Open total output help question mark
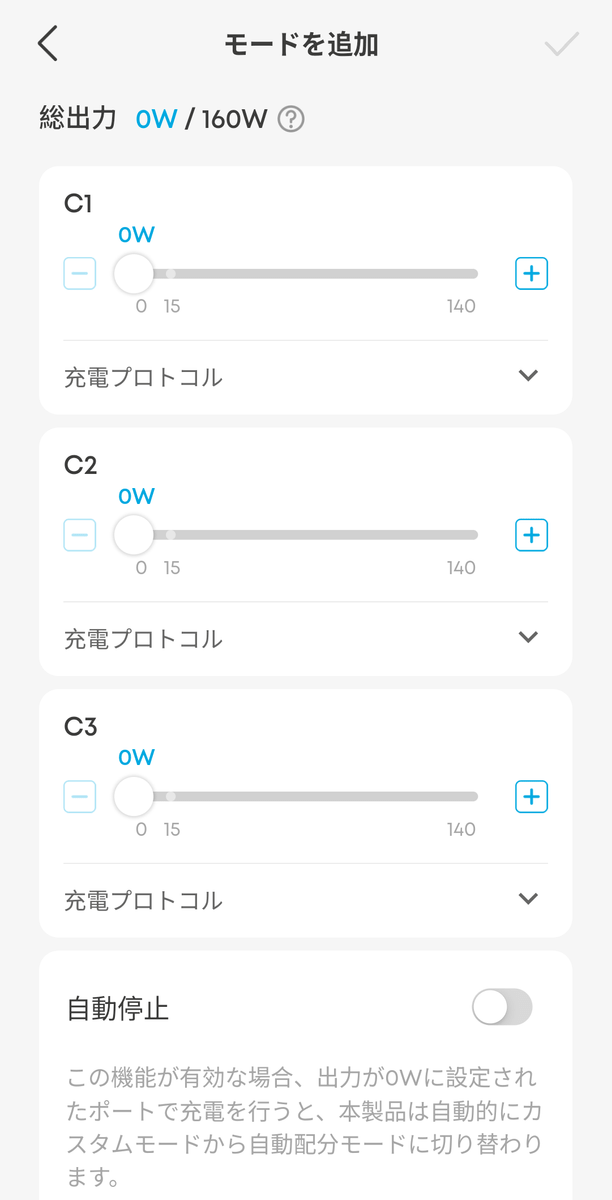This screenshot has height=1200, width=612. [x=291, y=120]
